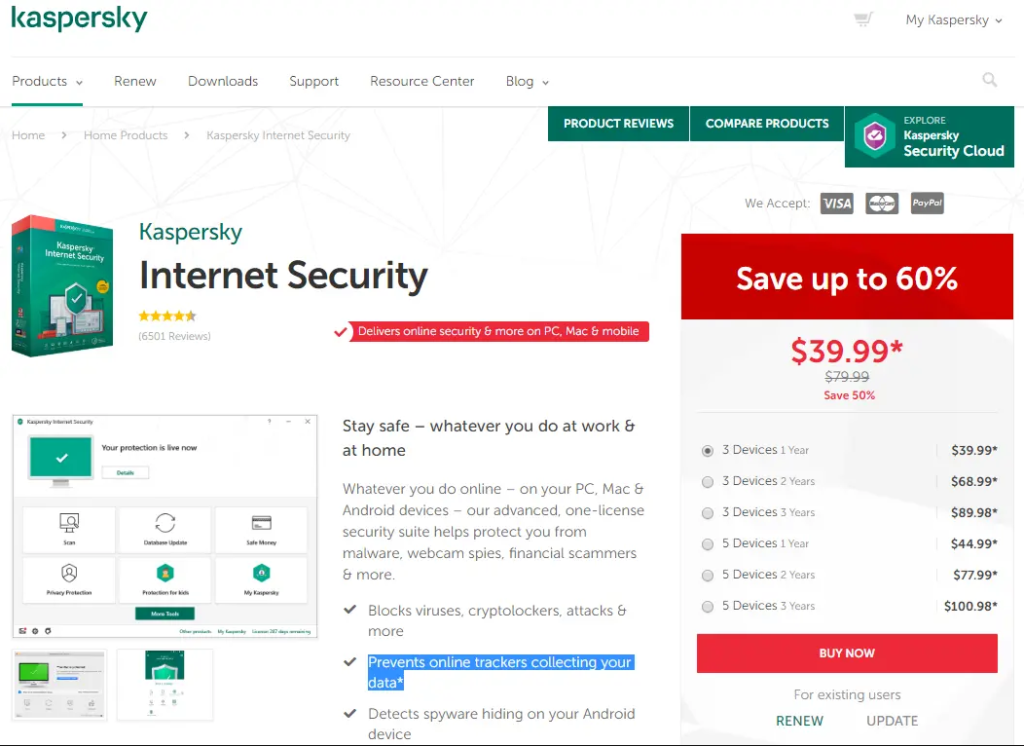The image size is (1024, 746).
Task: Expand the Blog dropdown menu
Action: [x=527, y=81]
